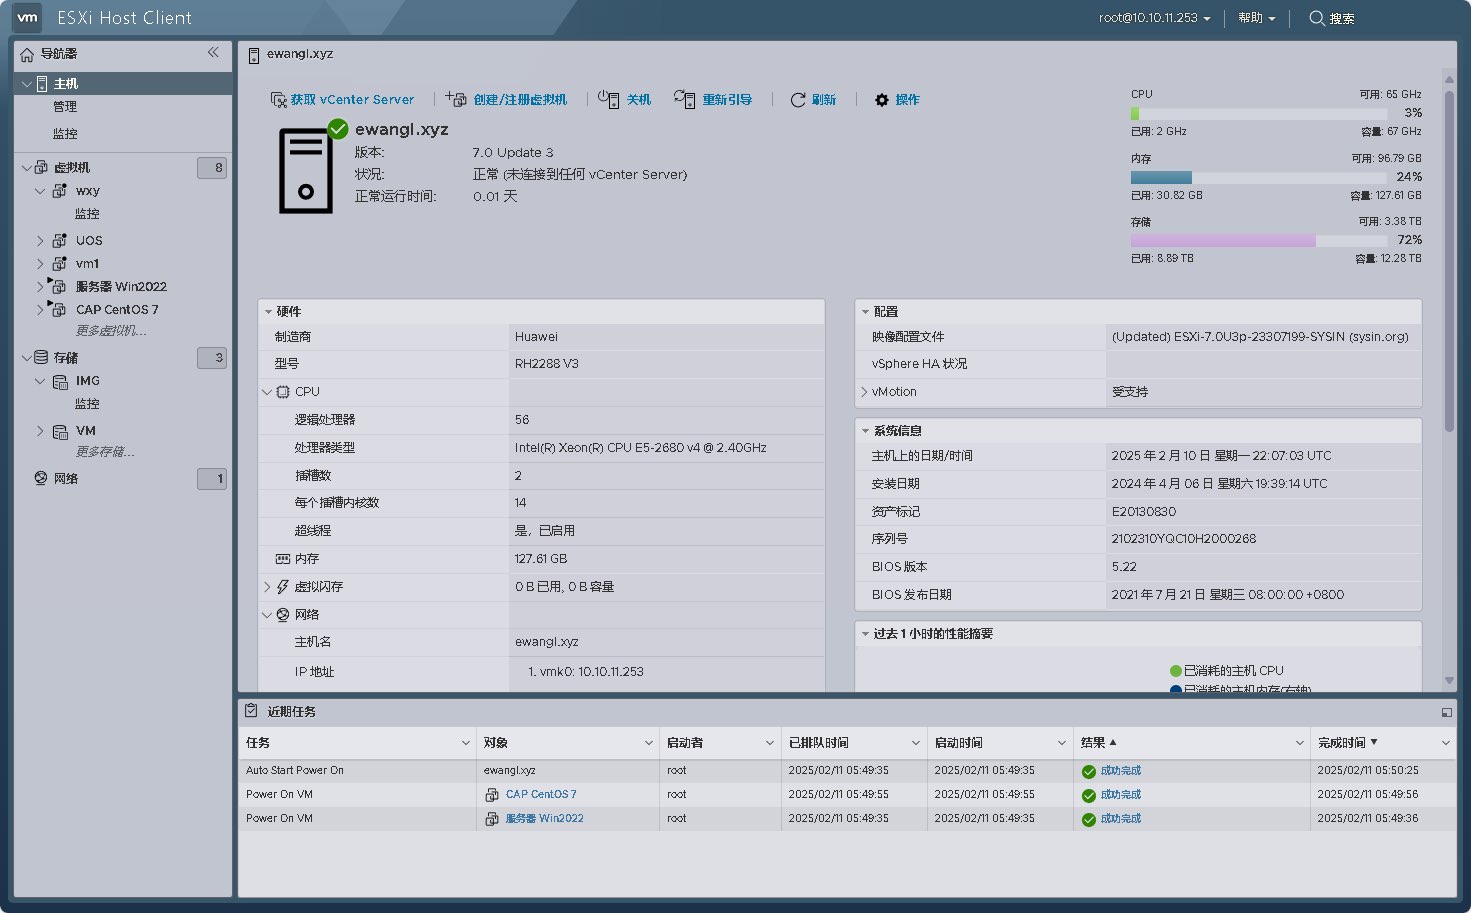Click the VMware vm logo icon

(x=28, y=17)
